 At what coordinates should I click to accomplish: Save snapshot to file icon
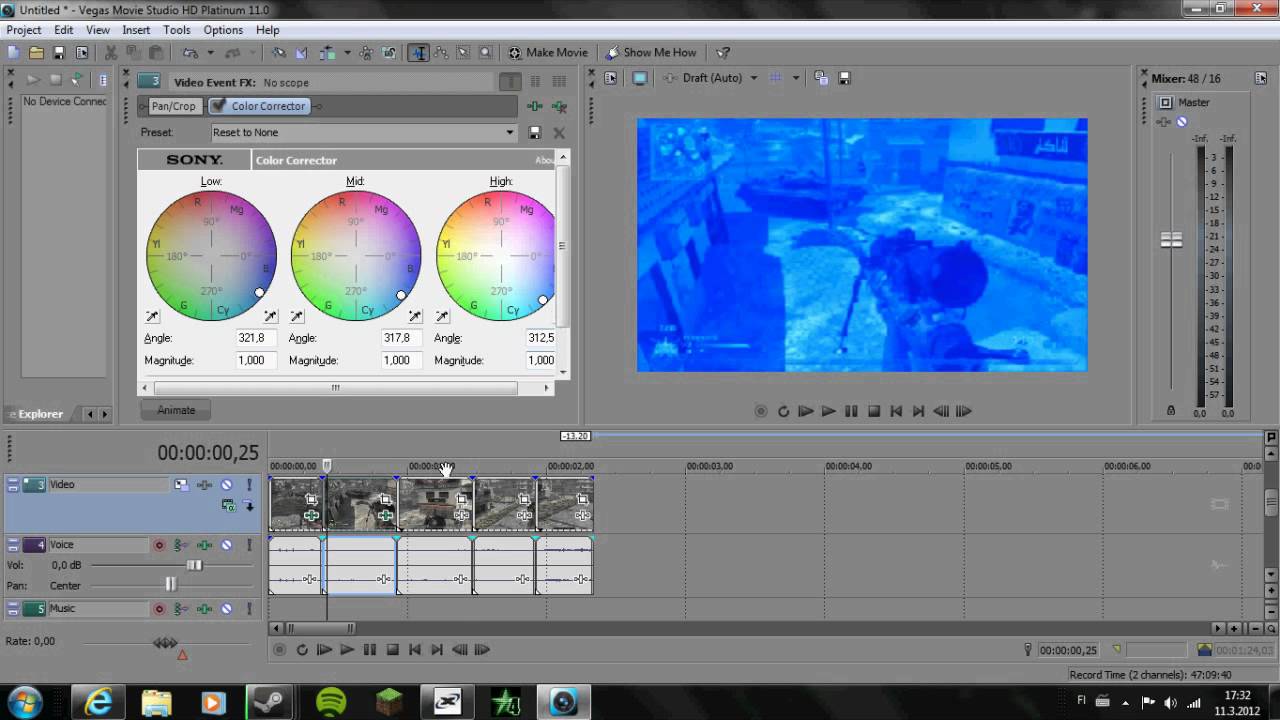(845, 78)
